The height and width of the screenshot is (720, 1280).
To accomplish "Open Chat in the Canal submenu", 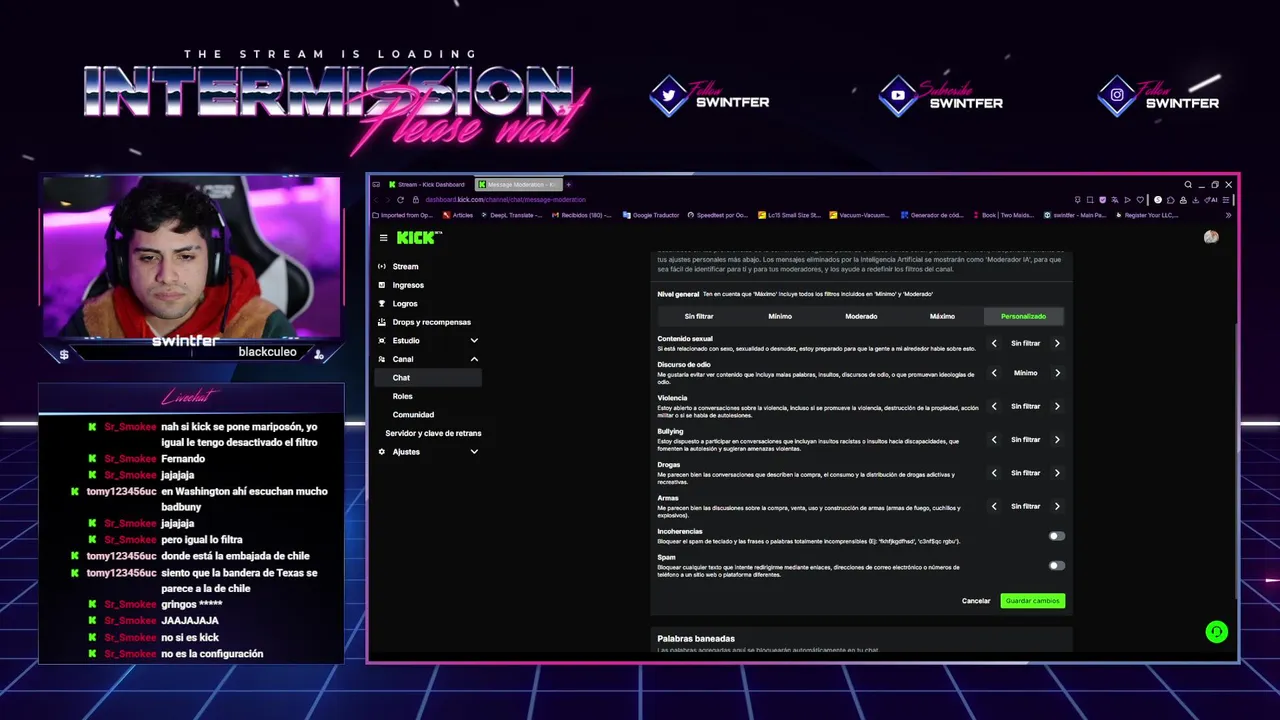I will (x=428, y=378).
